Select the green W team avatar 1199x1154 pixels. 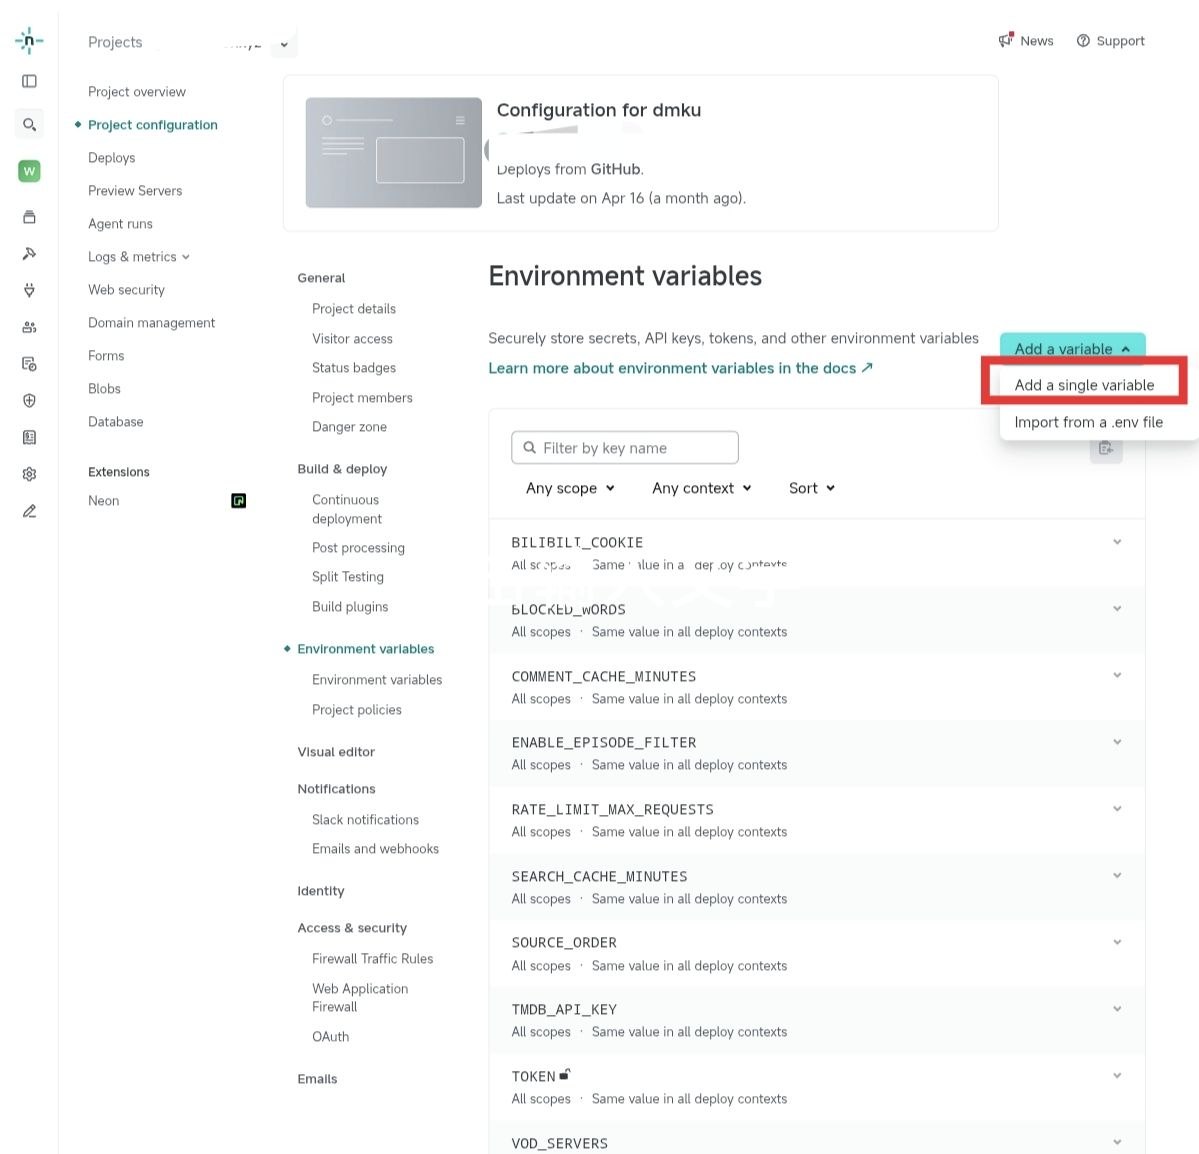pyautogui.click(x=29, y=171)
